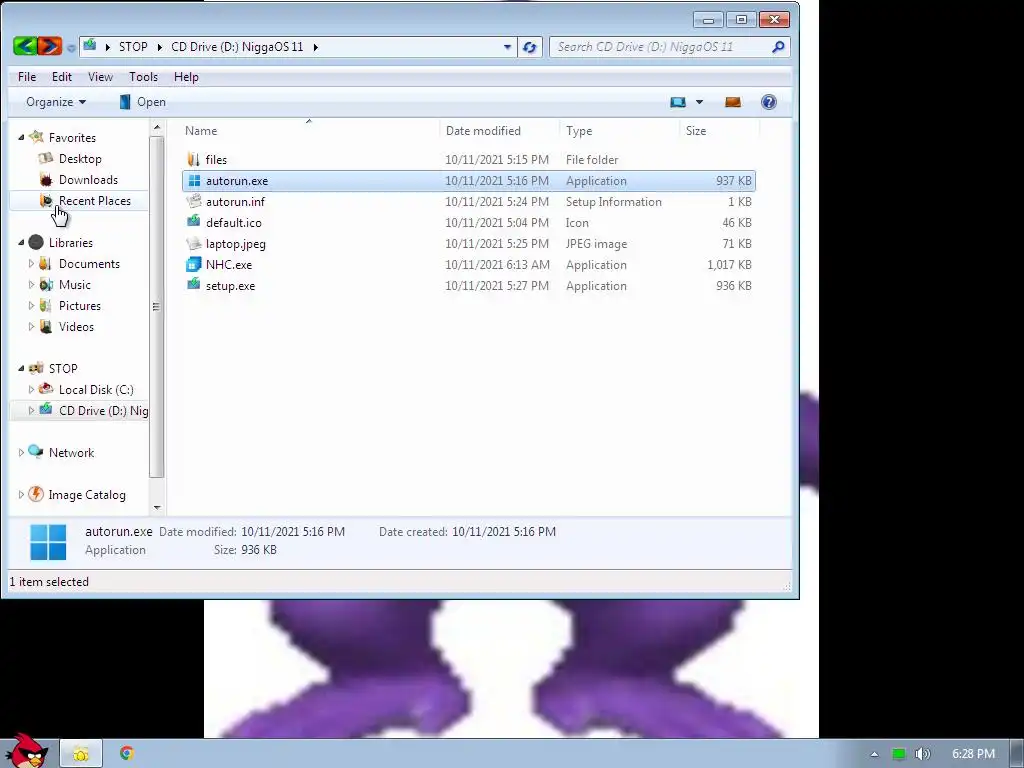Open the address bar history dropdown
The height and width of the screenshot is (768, 1024).
pos(507,47)
